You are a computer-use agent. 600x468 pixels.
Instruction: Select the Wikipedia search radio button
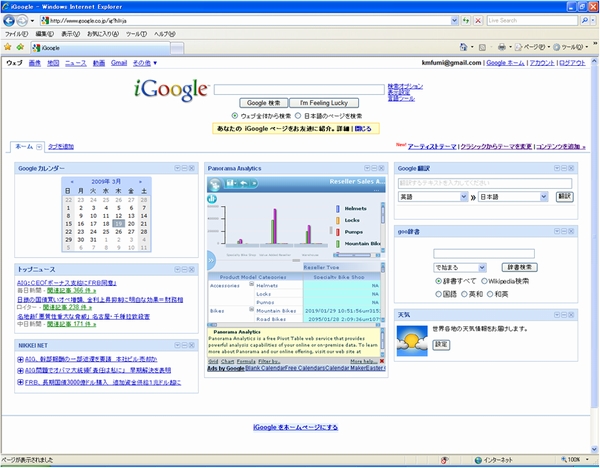point(484,281)
